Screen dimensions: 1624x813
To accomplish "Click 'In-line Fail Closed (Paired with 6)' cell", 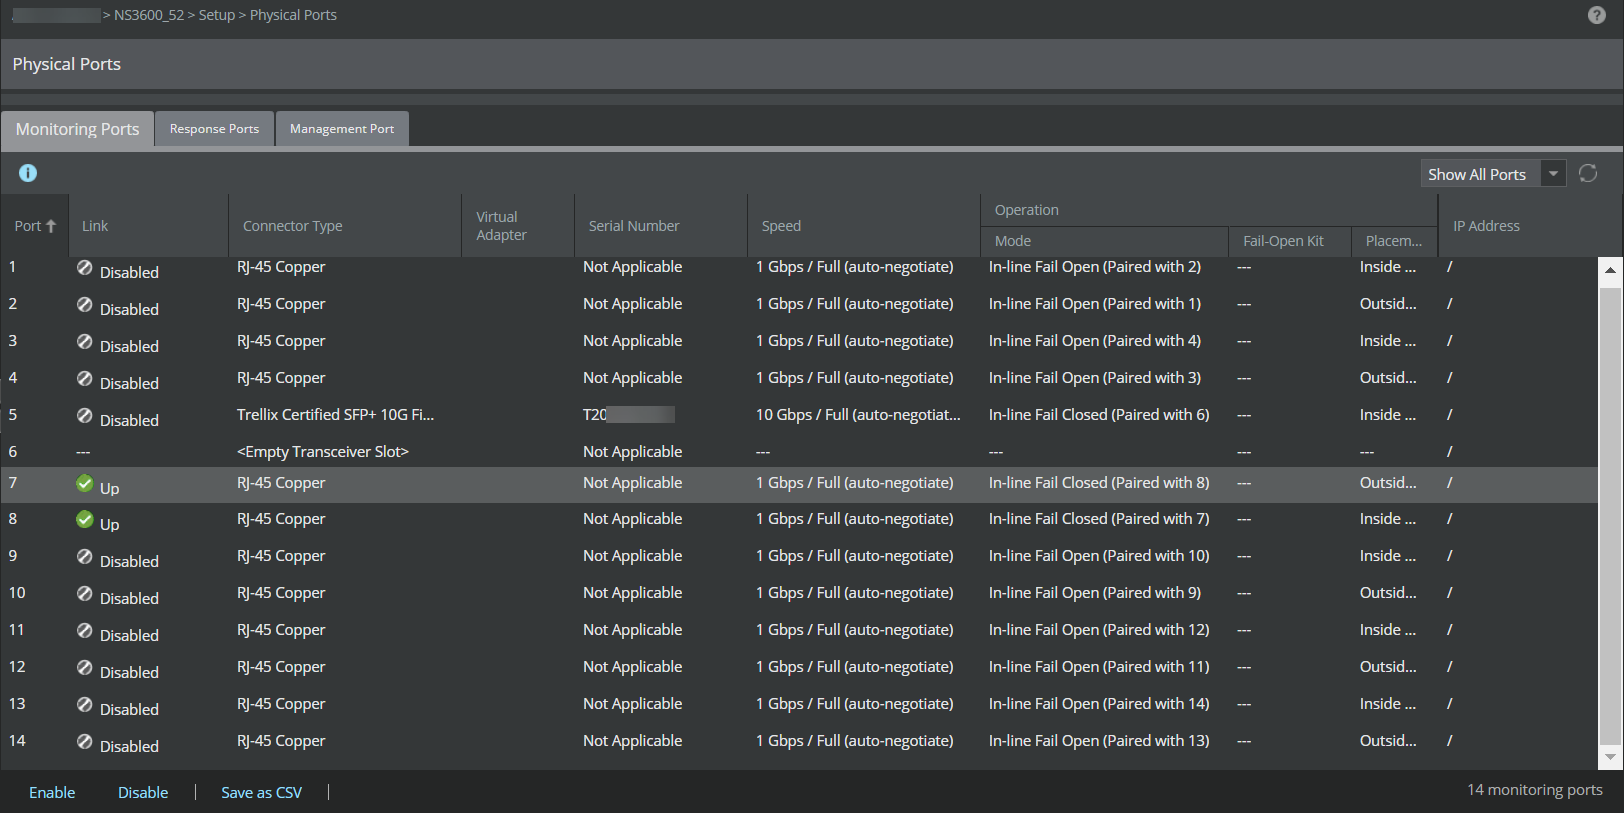I will click(x=1099, y=415).
